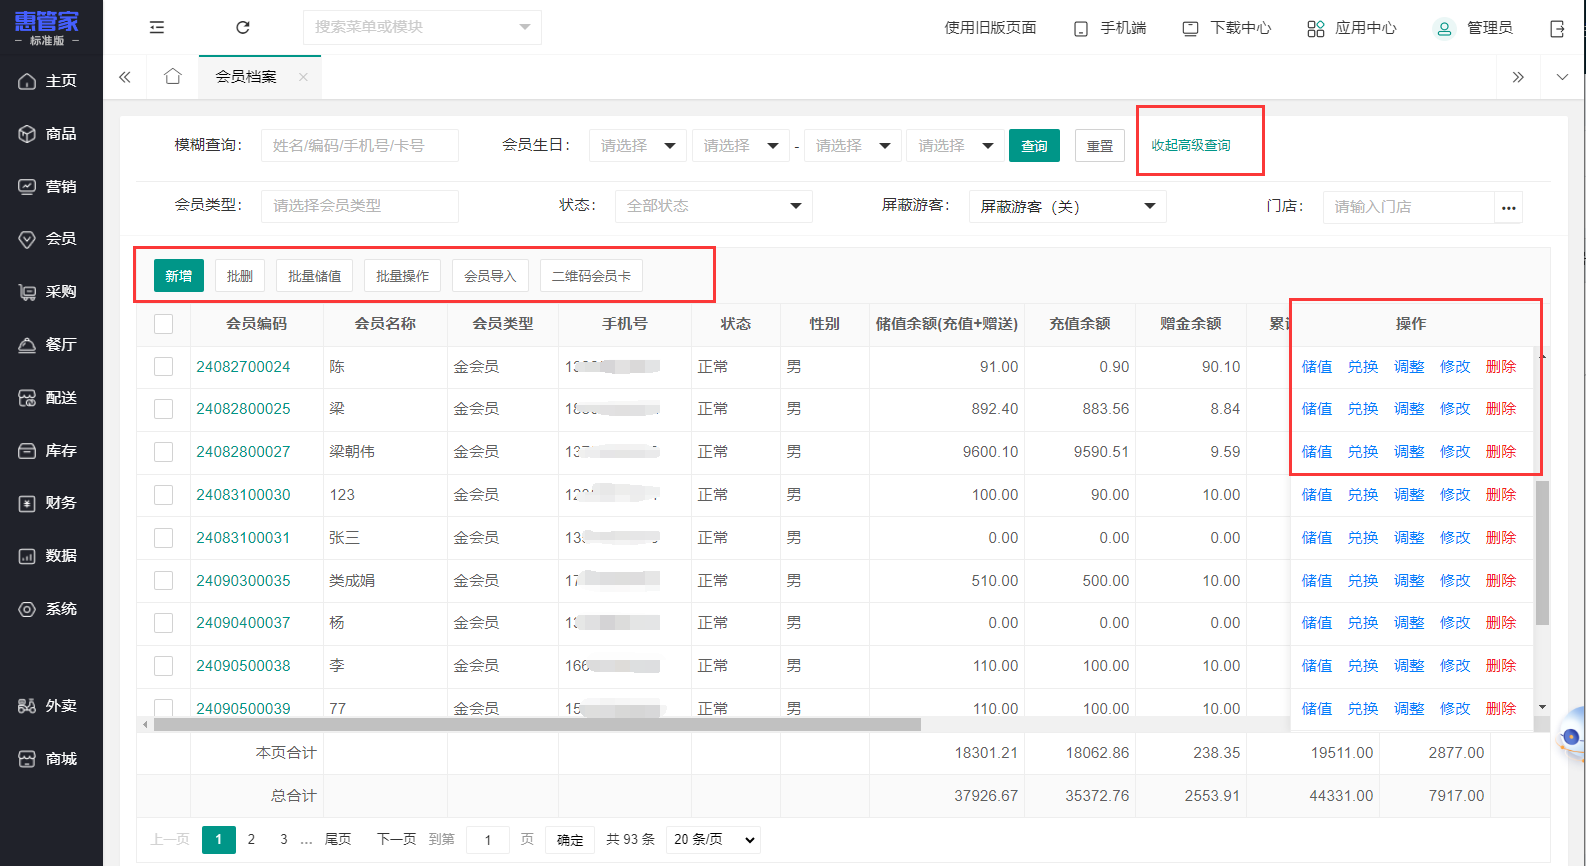
Task: Jump to 尾页 last page
Action: coord(338,840)
